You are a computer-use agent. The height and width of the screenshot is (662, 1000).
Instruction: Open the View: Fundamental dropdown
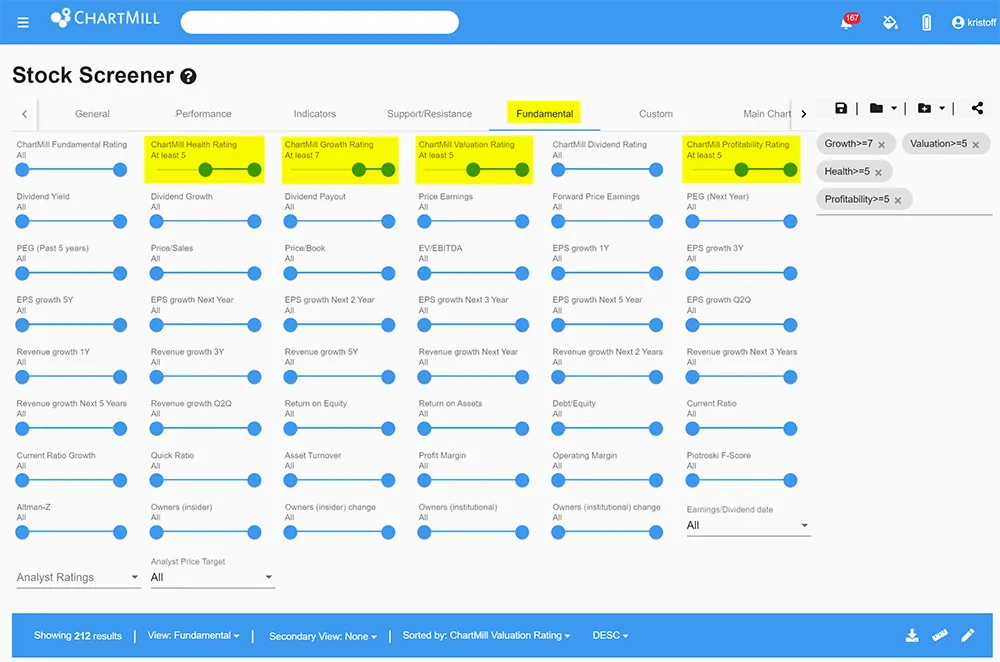click(x=193, y=635)
